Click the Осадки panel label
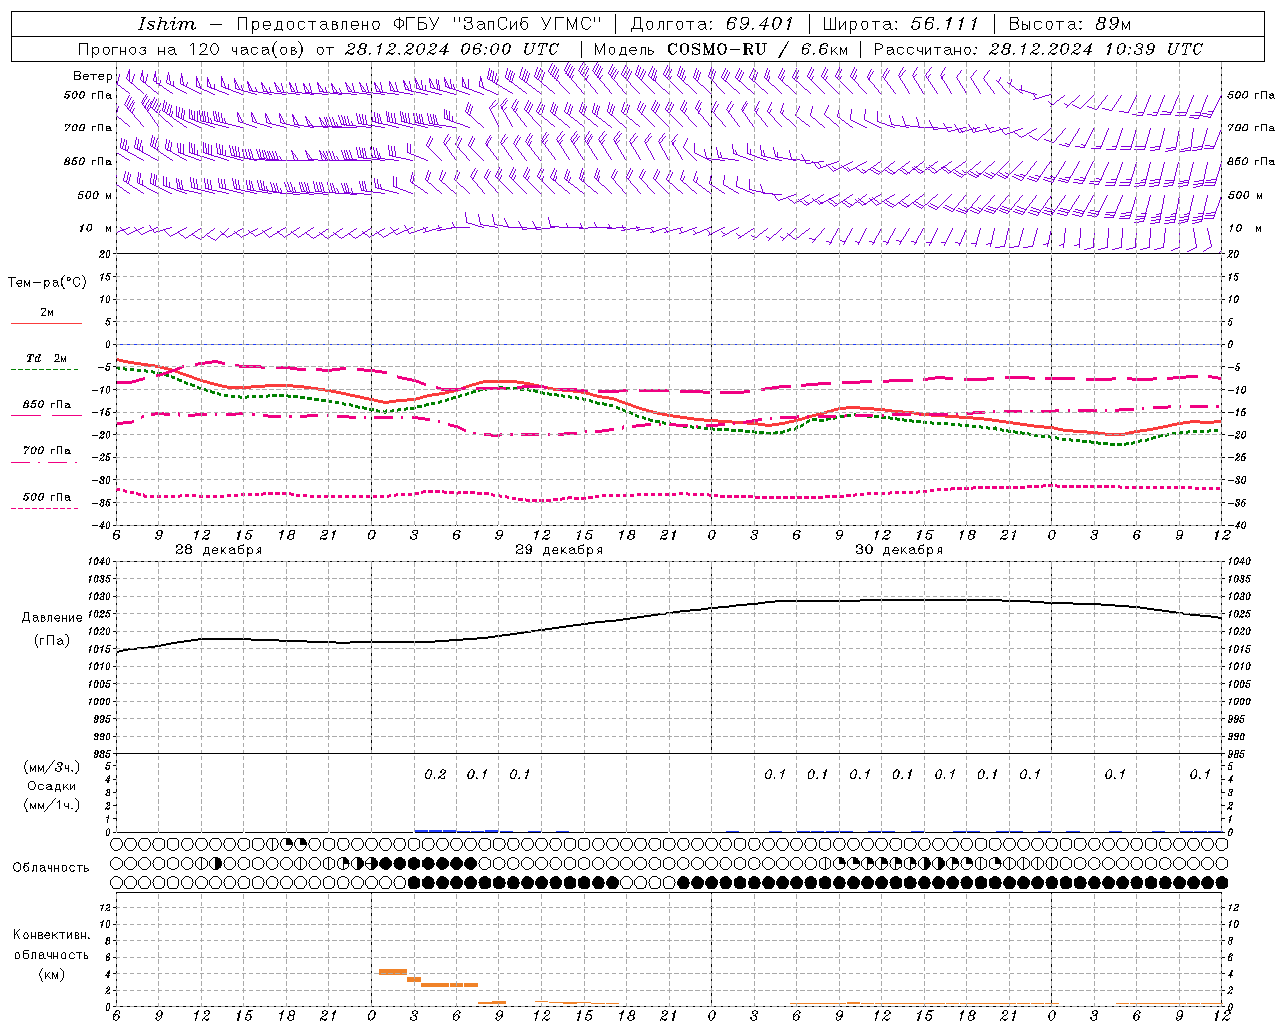Image resolution: width=1280 pixels, height=1024 pixels. coord(52,786)
